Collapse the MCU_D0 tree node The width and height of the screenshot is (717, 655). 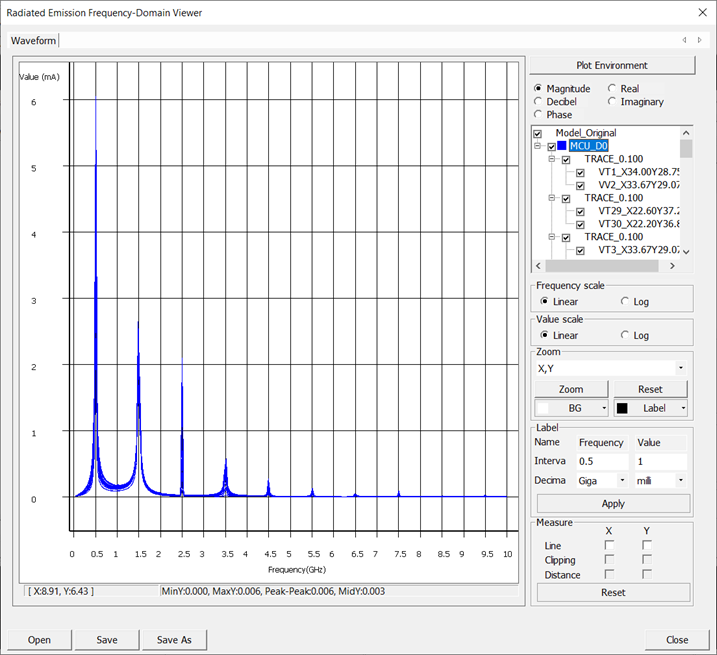pos(538,146)
